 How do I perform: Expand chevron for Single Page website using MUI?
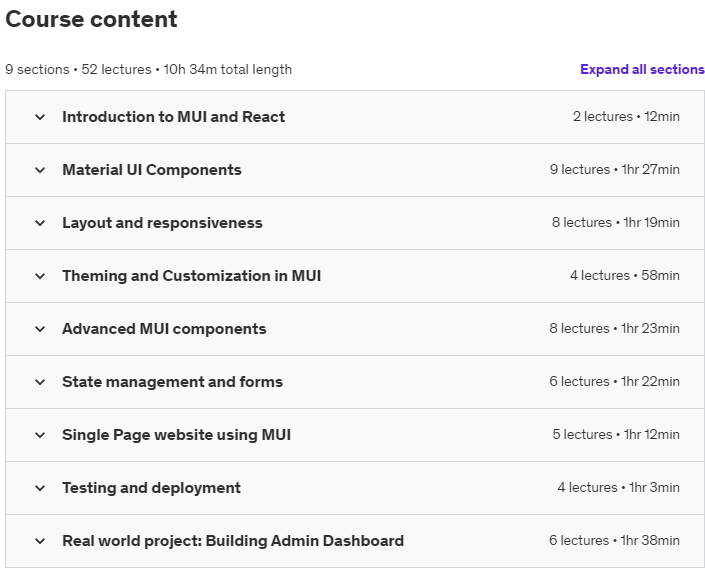(x=40, y=435)
